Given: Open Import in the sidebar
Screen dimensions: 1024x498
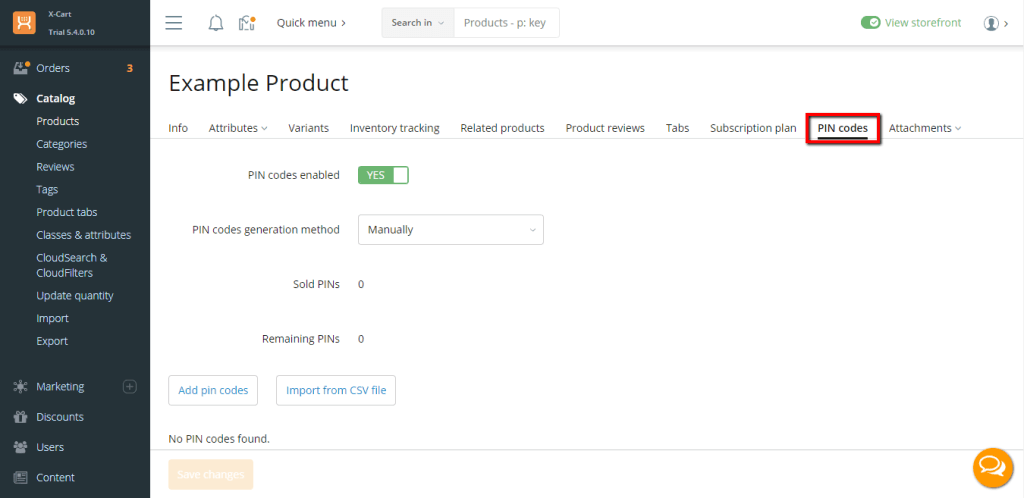Looking at the screenshot, I should 52,319.
